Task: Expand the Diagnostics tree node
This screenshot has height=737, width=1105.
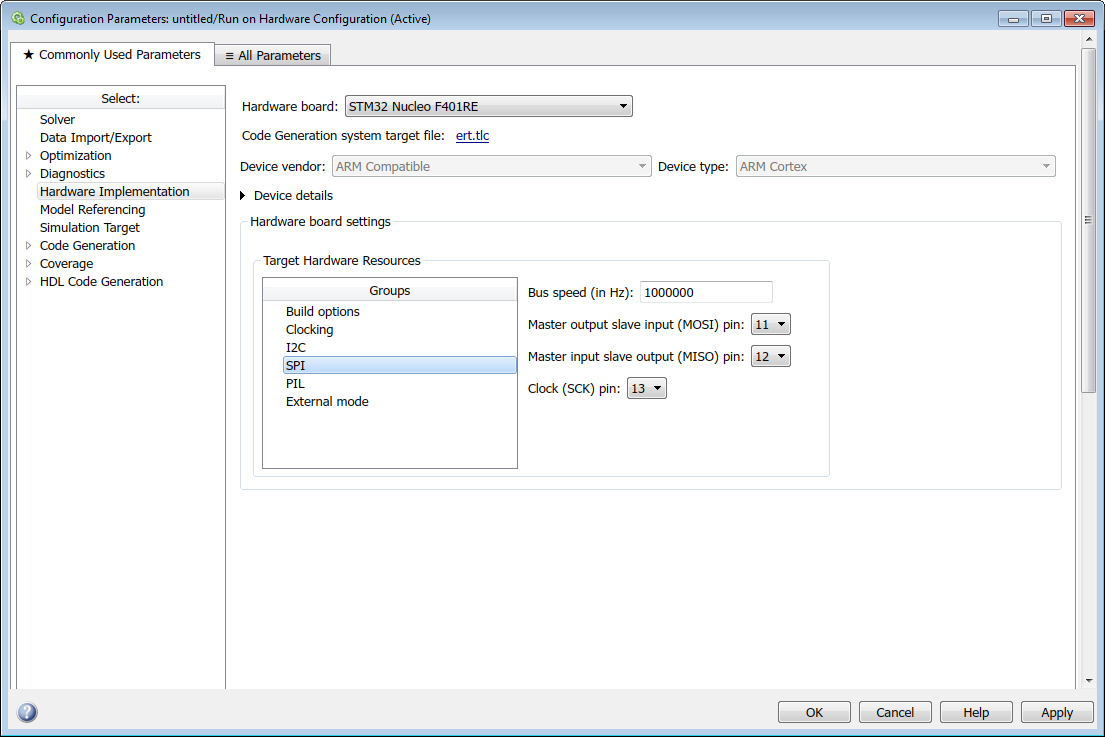Action: (x=28, y=174)
